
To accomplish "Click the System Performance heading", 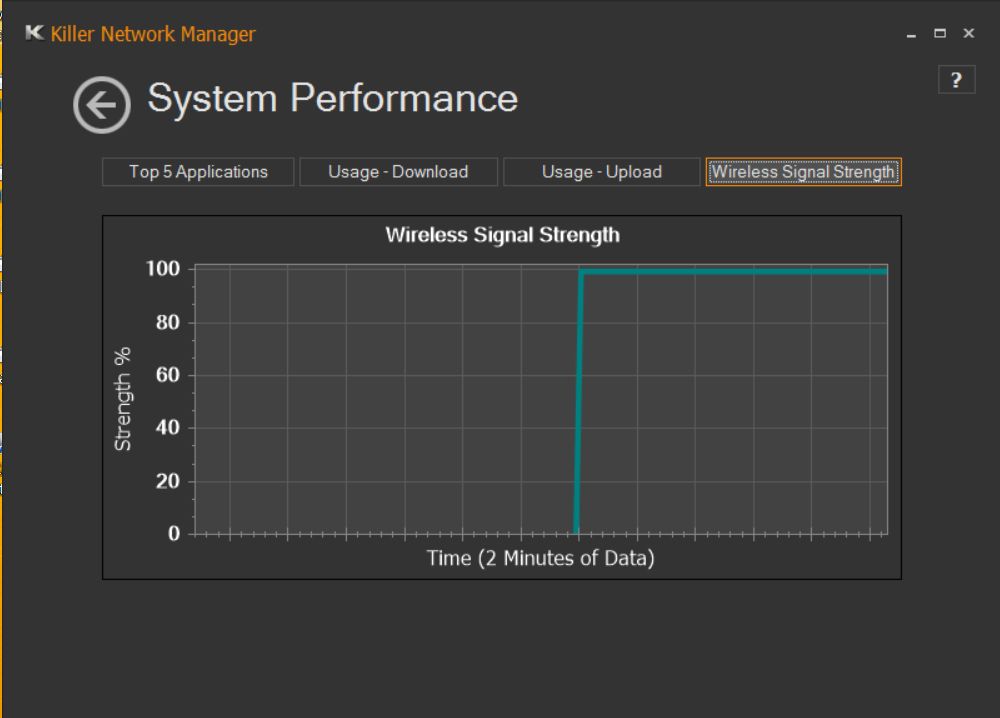I will click(333, 99).
